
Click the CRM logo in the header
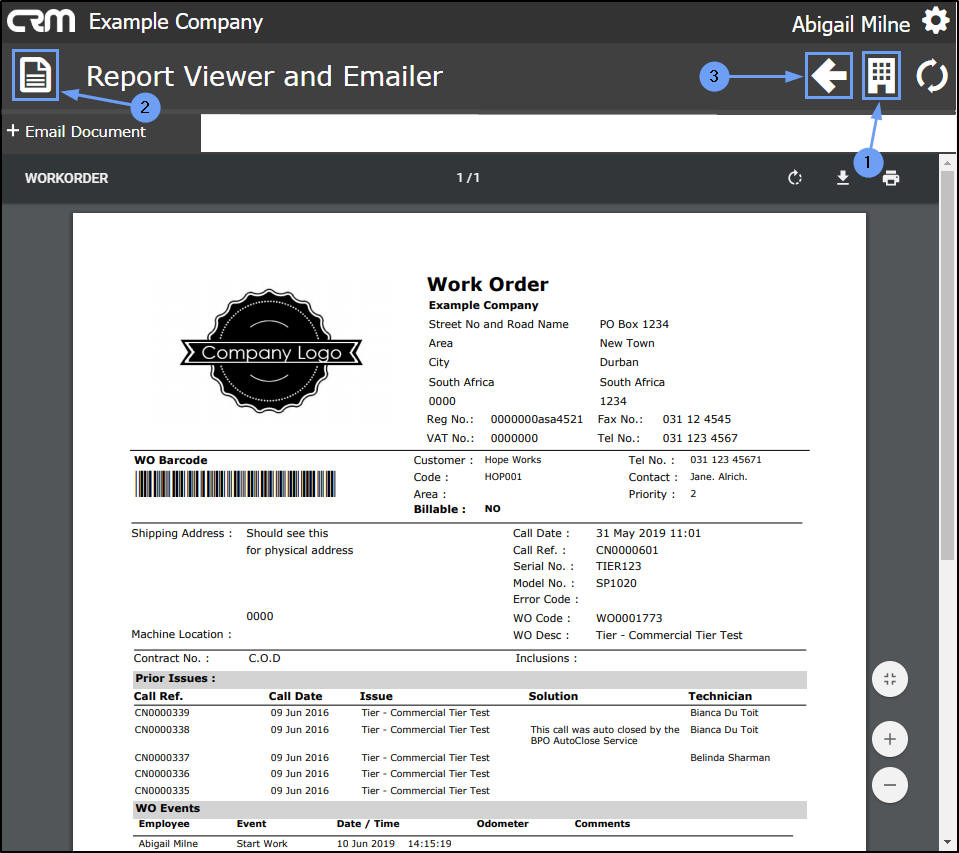41,21
